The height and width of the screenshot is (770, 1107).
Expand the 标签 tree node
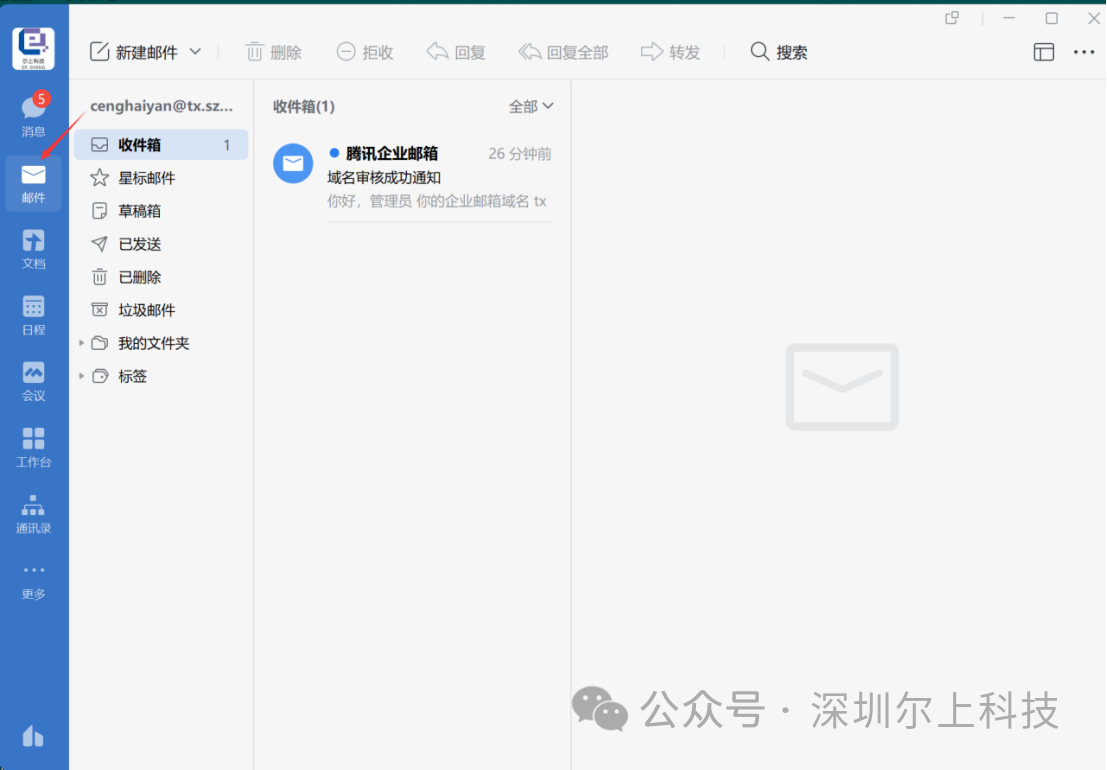(x=82, y=377)
